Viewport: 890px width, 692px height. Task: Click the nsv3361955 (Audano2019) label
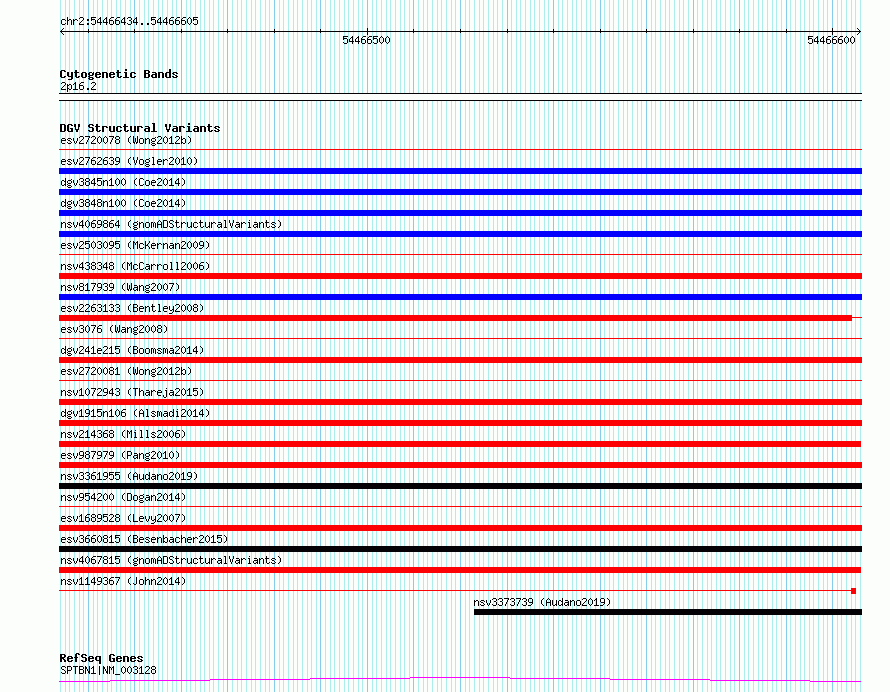pyautogui.click(x=129, y=476)
